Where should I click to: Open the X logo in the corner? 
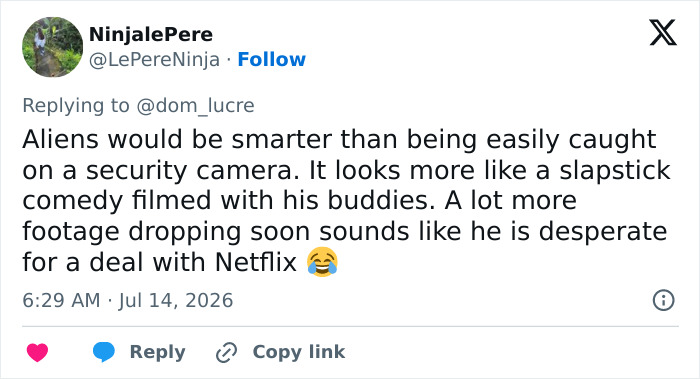tap(663, 33)
